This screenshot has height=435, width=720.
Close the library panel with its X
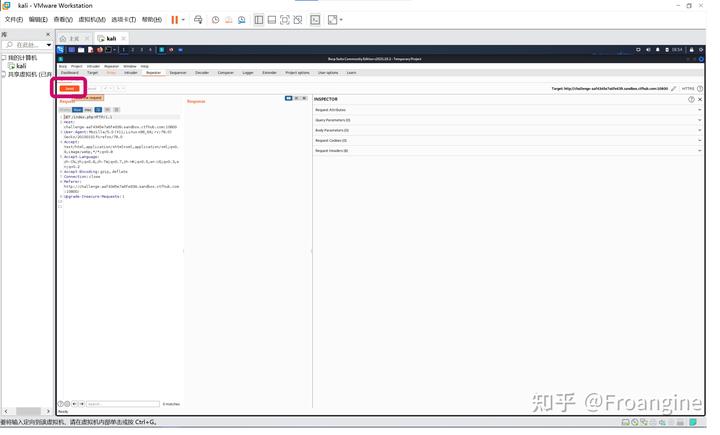point(48,34)
